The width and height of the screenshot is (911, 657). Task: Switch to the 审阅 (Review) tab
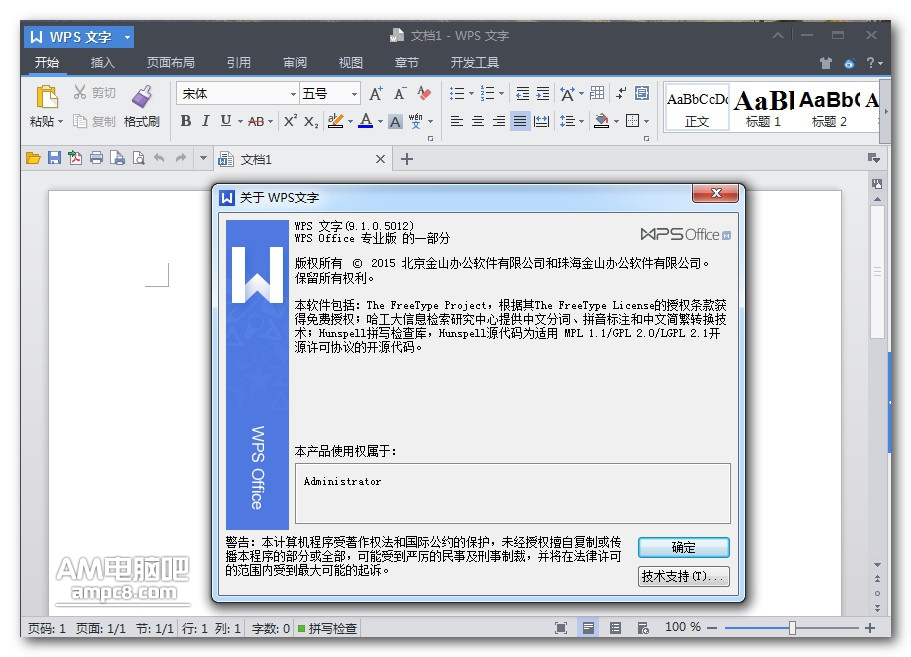tap(295, 62)
